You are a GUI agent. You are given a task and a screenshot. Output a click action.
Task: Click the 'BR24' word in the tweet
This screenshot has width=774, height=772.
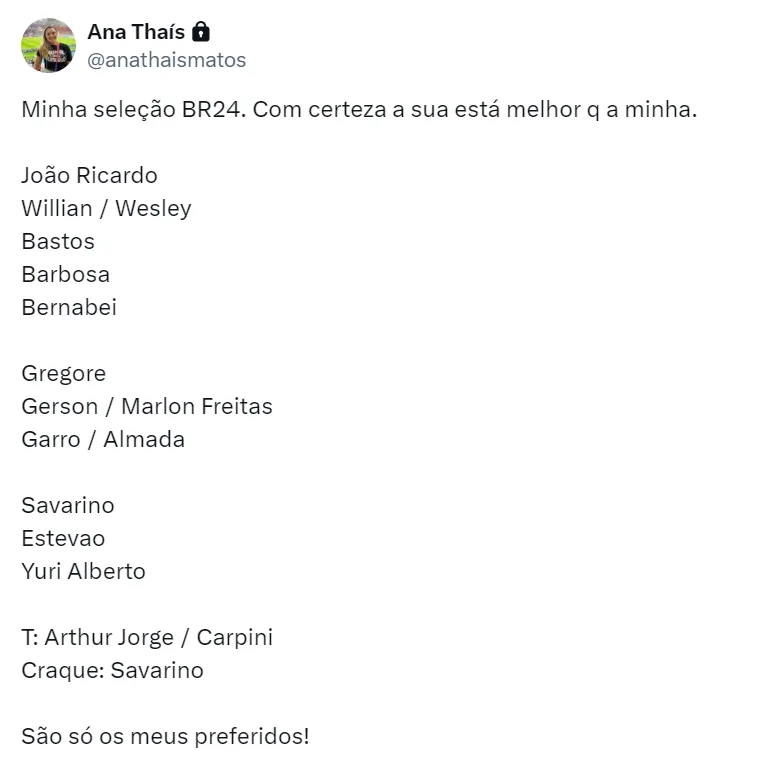click(x=210, y=109)
